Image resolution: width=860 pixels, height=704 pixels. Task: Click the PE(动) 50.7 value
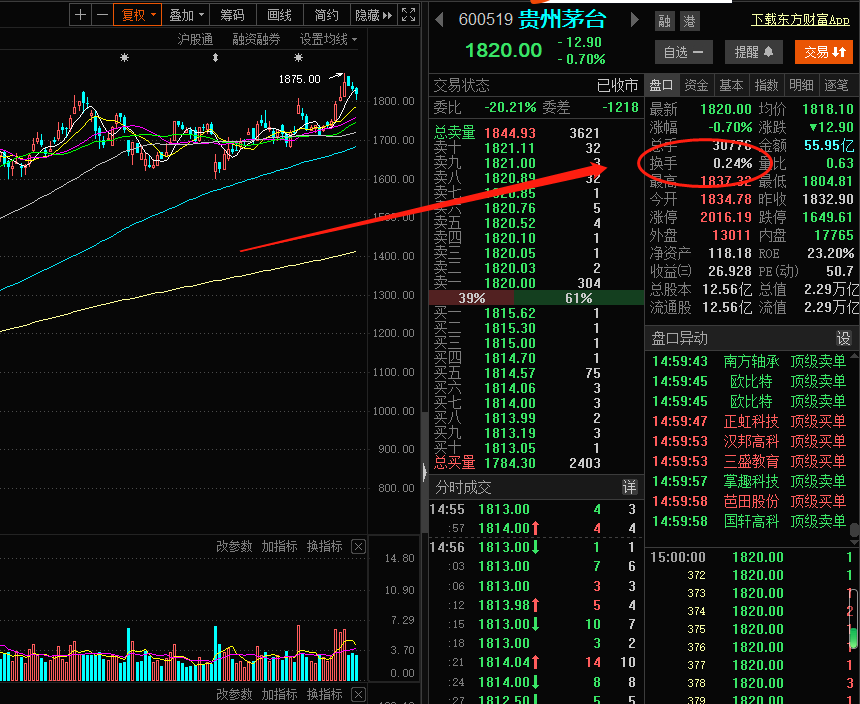pos(840,271)
